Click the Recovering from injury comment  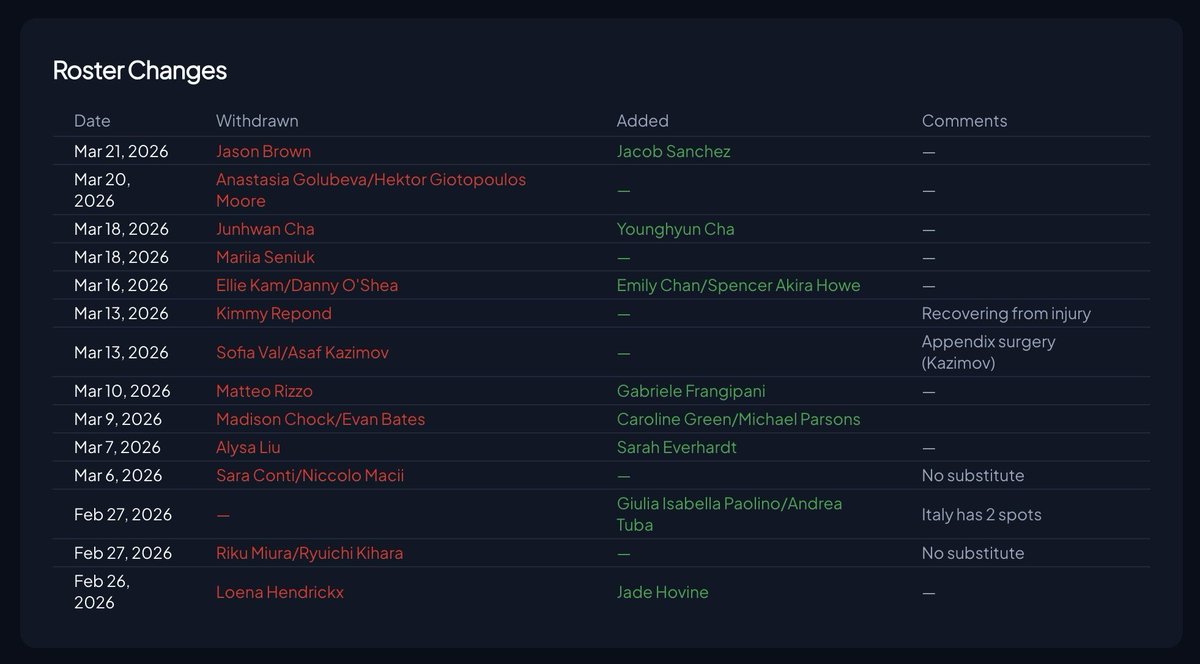point(1006,313)
